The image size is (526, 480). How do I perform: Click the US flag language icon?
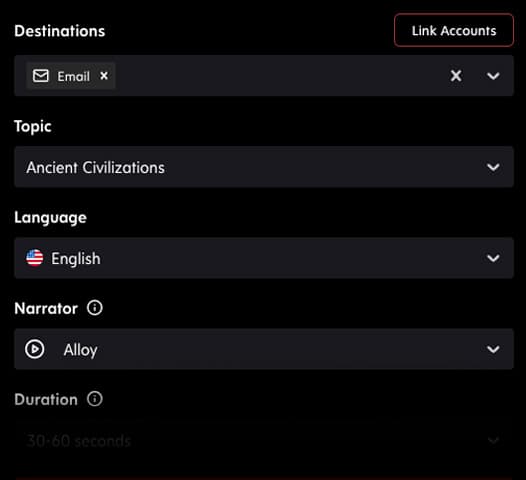pyautogui.click(x=35, y=258)
